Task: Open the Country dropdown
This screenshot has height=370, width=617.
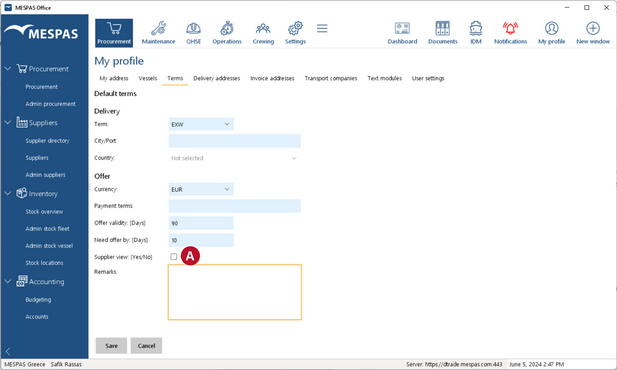Action: (235, 158)
